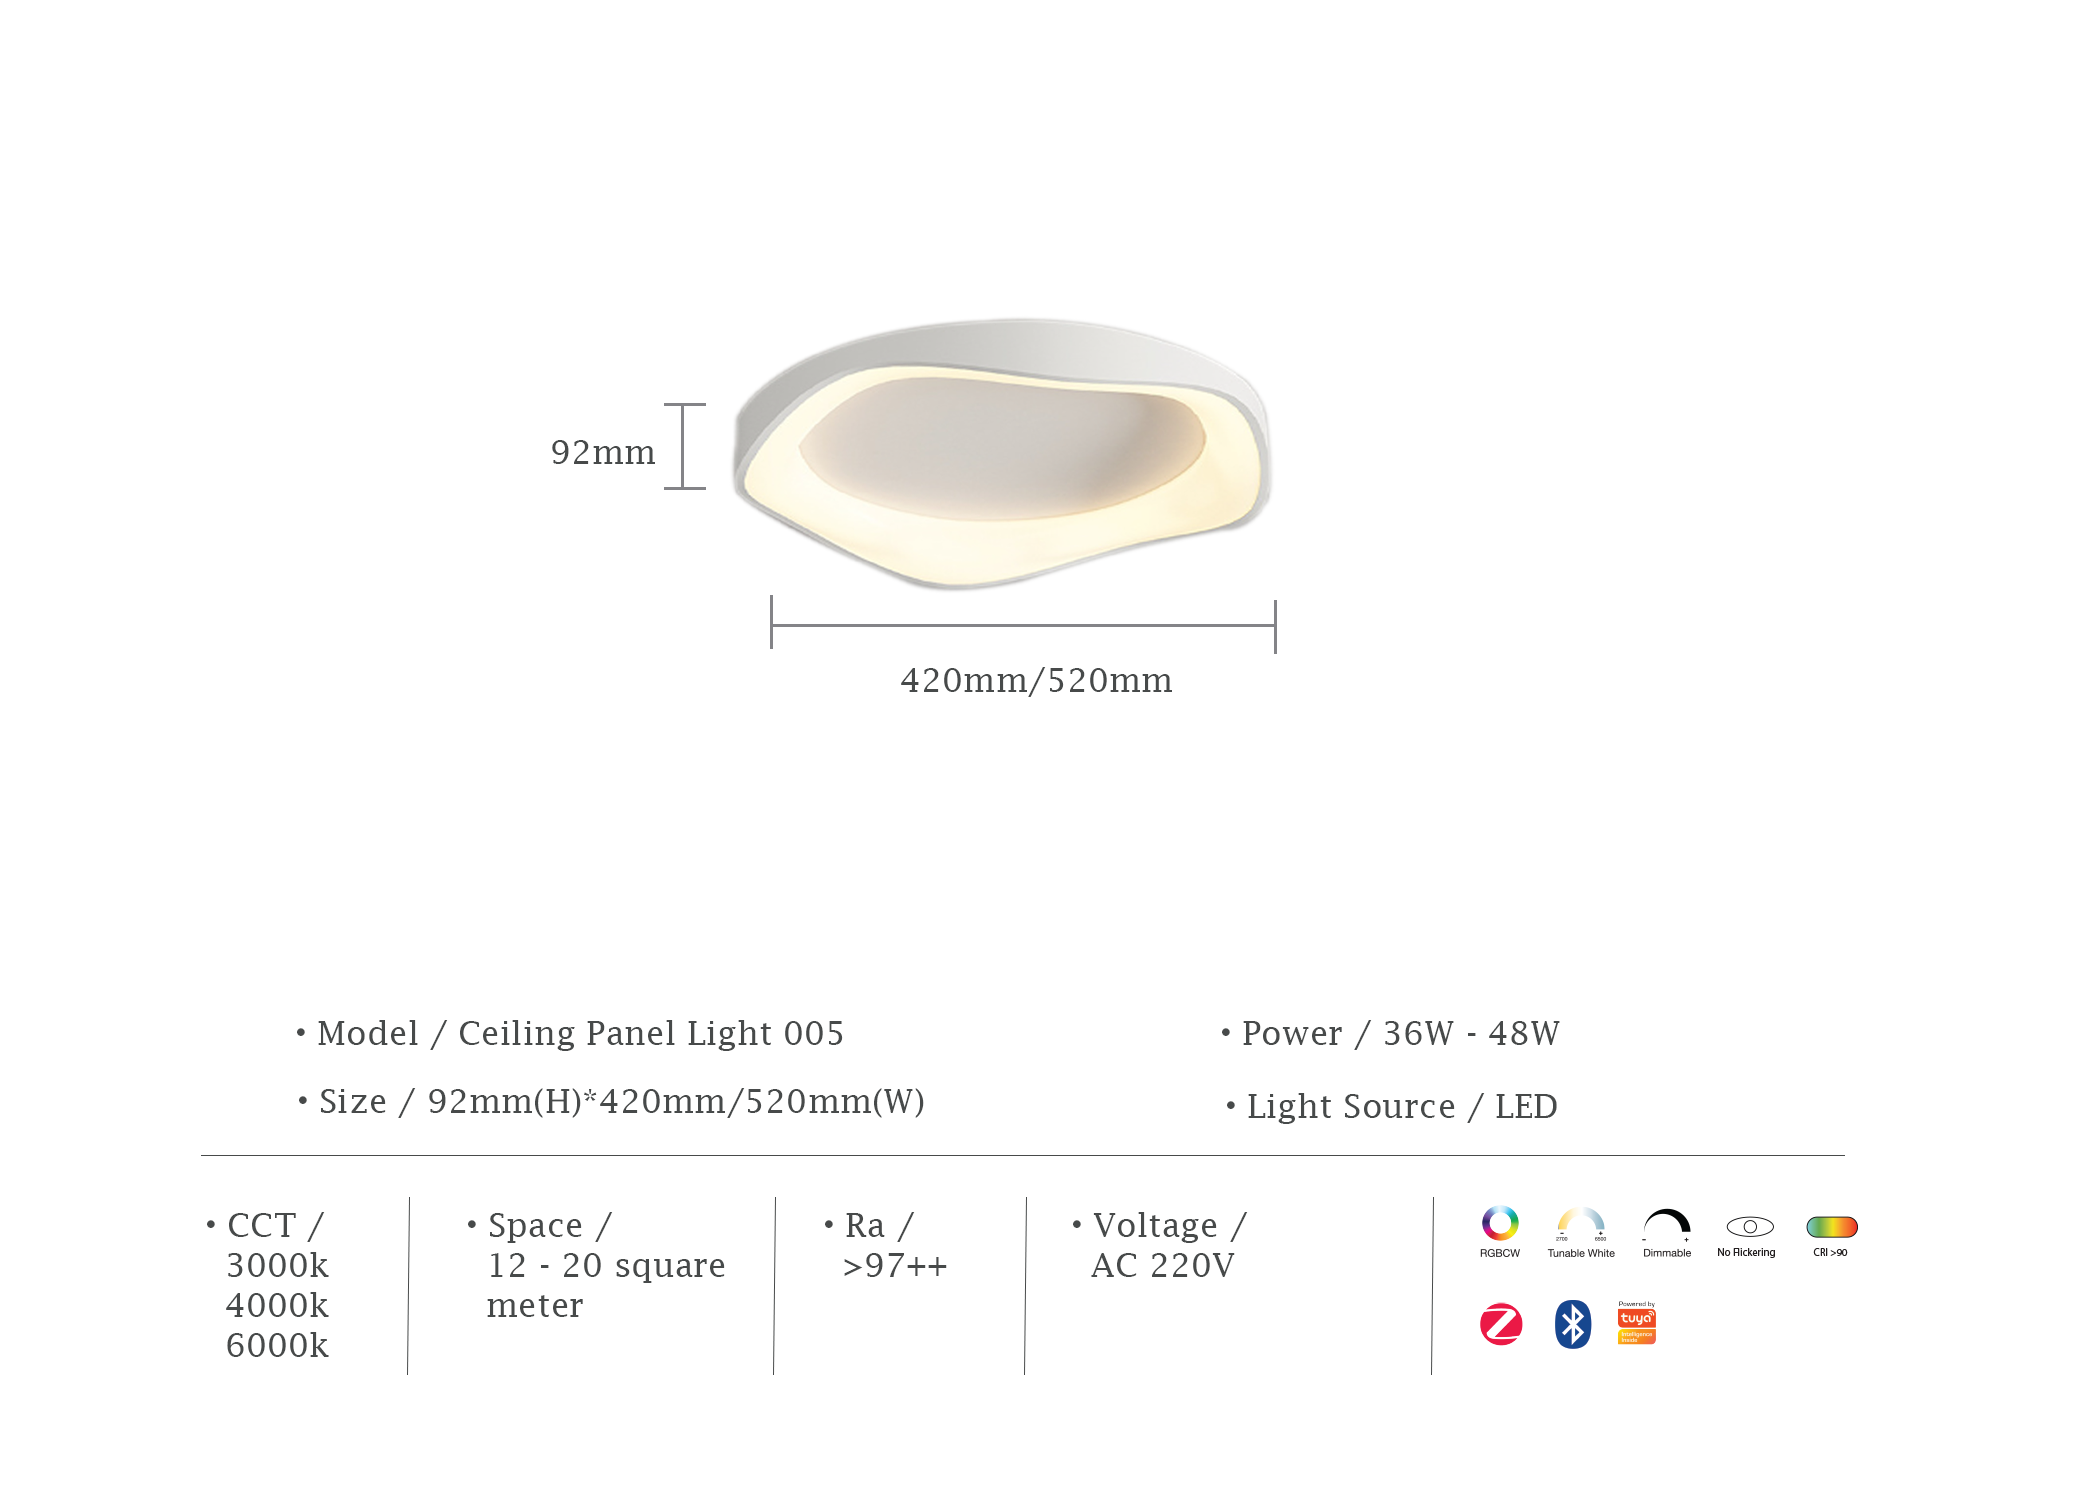2100x1500 pixels.
Task: Click the ceiling lamp product image
Action: click(1003, 453)
